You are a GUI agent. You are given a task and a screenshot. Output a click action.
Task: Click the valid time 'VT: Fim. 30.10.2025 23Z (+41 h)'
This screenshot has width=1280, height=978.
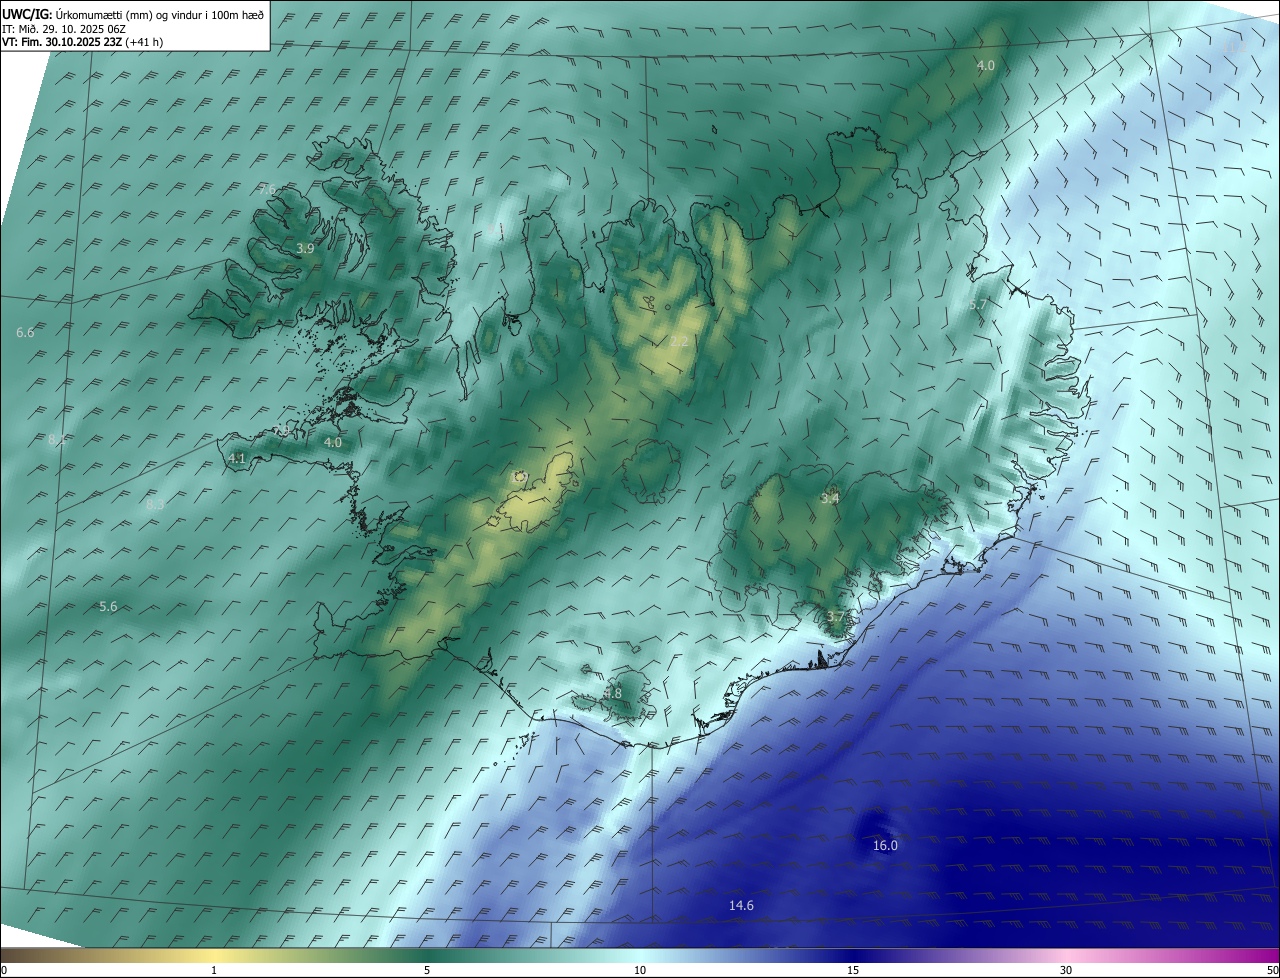tap(83, 42)
